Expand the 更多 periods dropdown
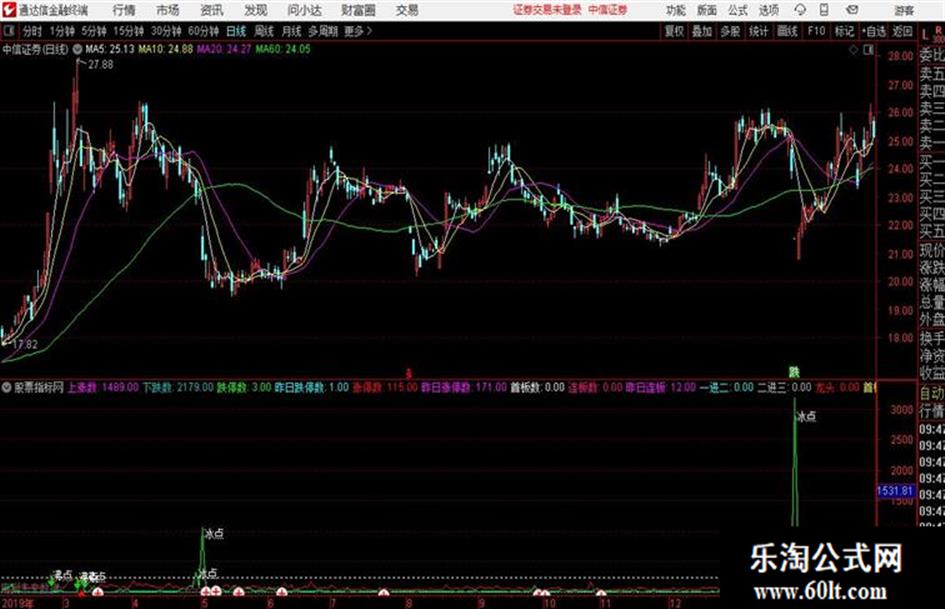This screenshot has height=609, width=945. point(358,31)
